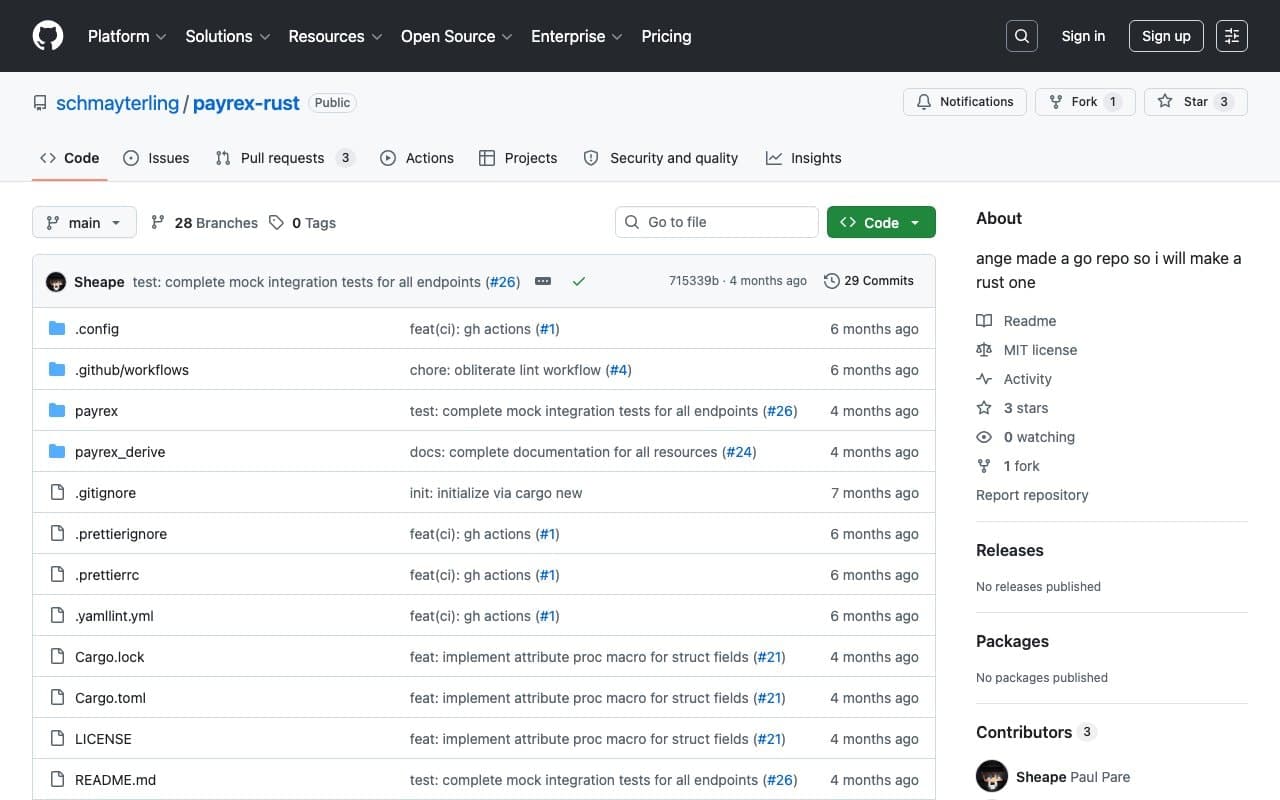
Task: Click the Report repository link
Action: [1032, 495]
